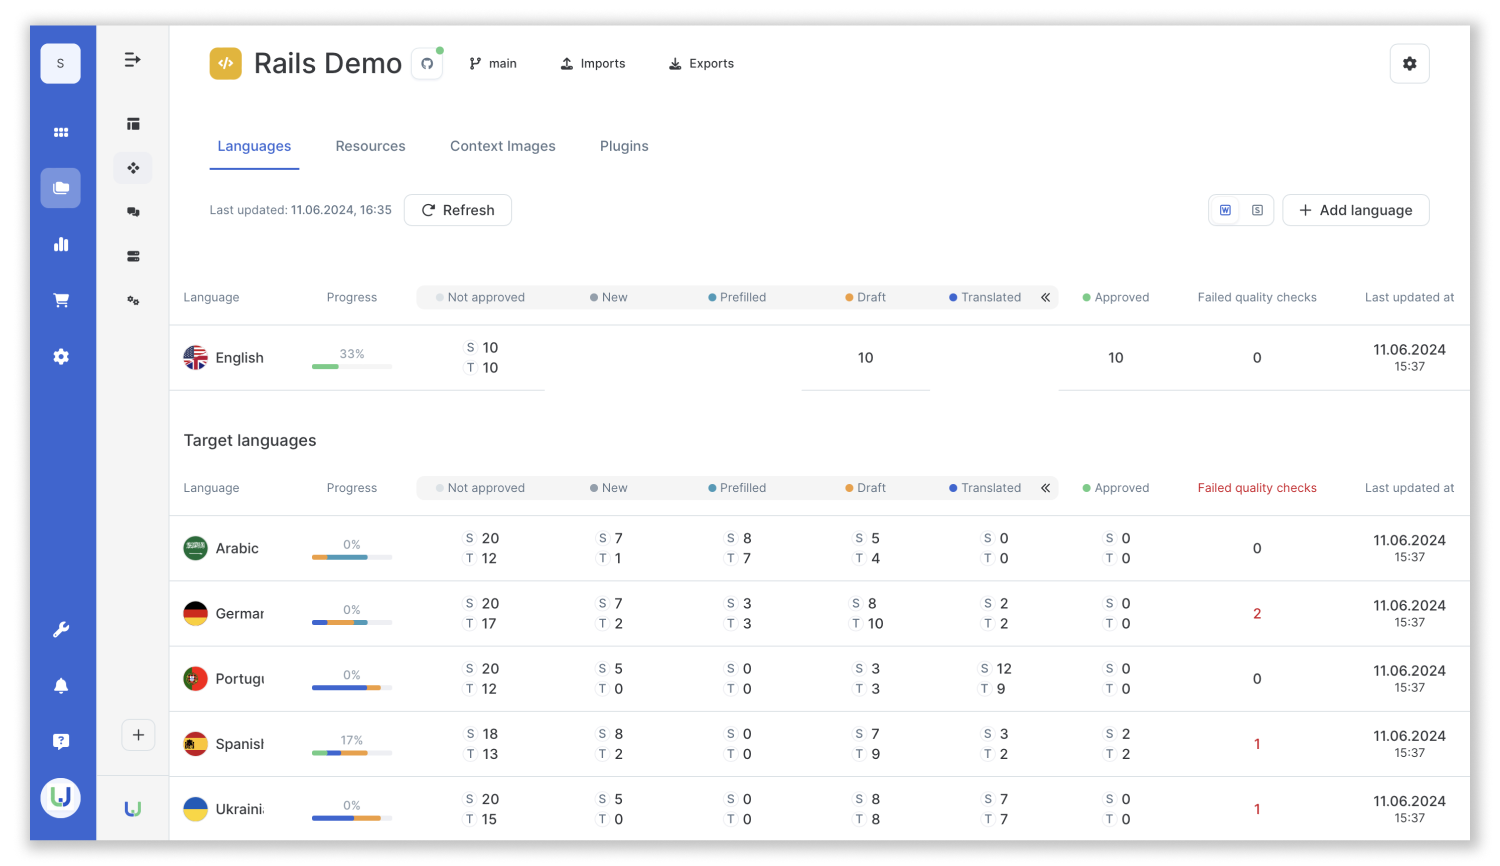1500x866 pixels.
Task: Toggle word count view (W)
Action: pyautogui.click(x=1225, y=210)
